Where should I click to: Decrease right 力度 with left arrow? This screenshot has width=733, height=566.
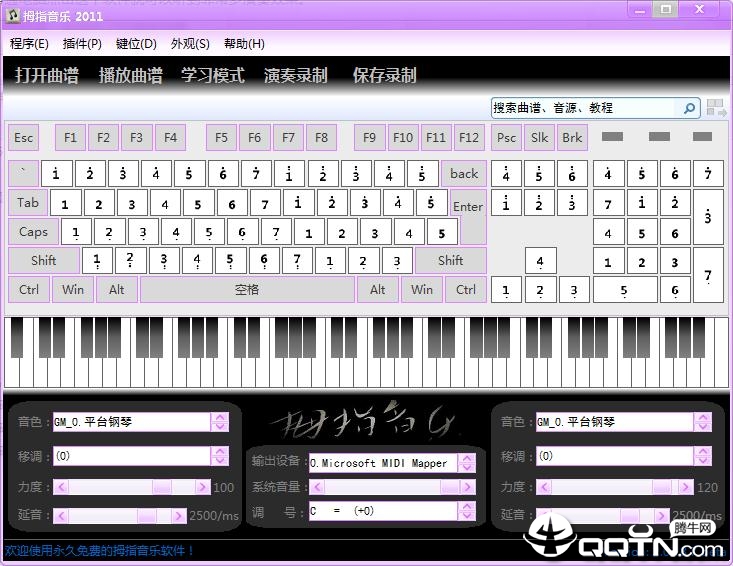[544, 487]
